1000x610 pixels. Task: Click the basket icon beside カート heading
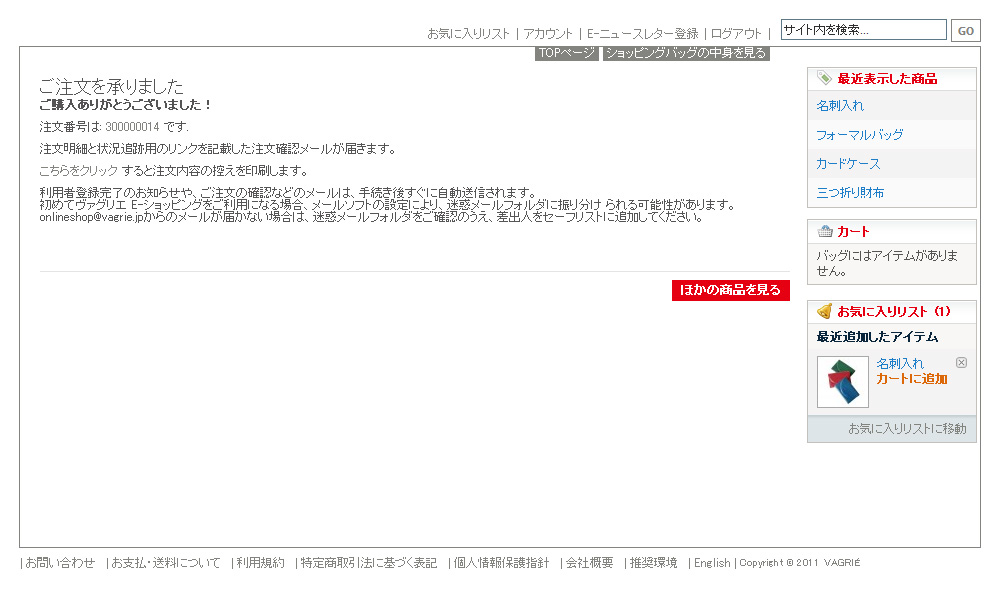tap(825, 232)
